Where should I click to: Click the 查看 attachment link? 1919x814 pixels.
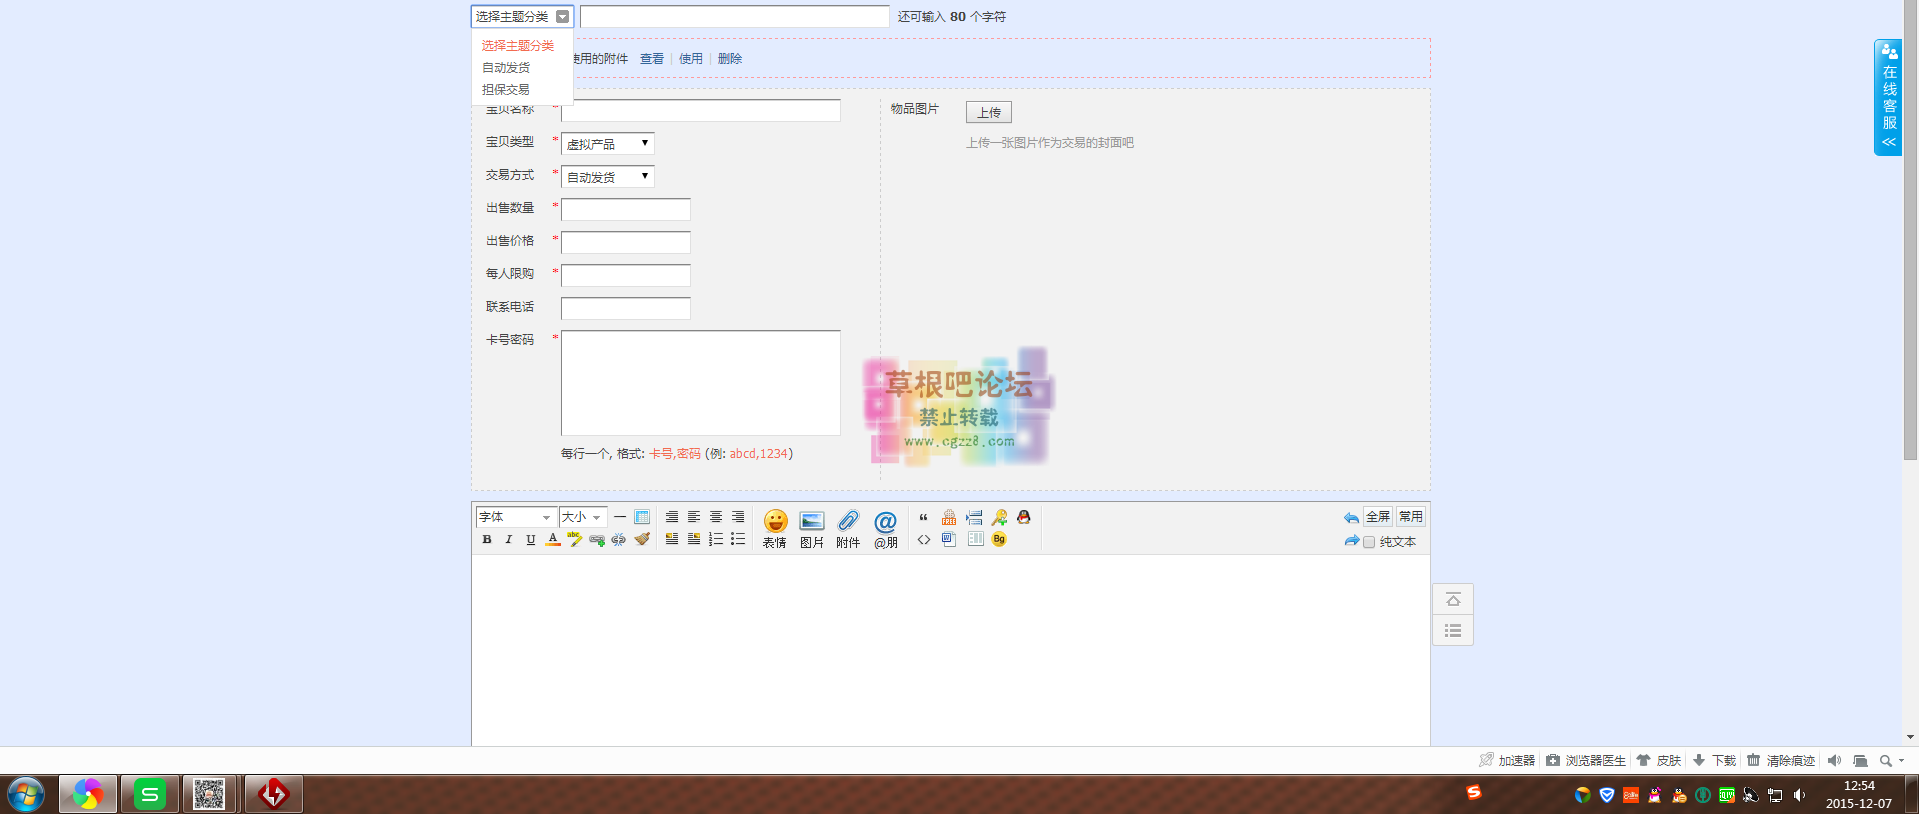[652, 59]
